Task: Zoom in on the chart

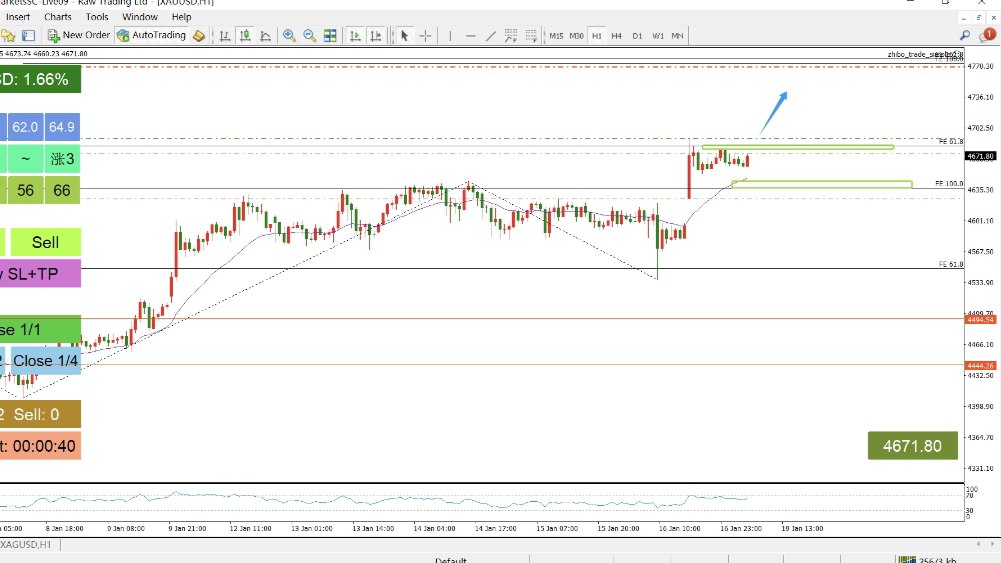Action: (x=289, y=36)
